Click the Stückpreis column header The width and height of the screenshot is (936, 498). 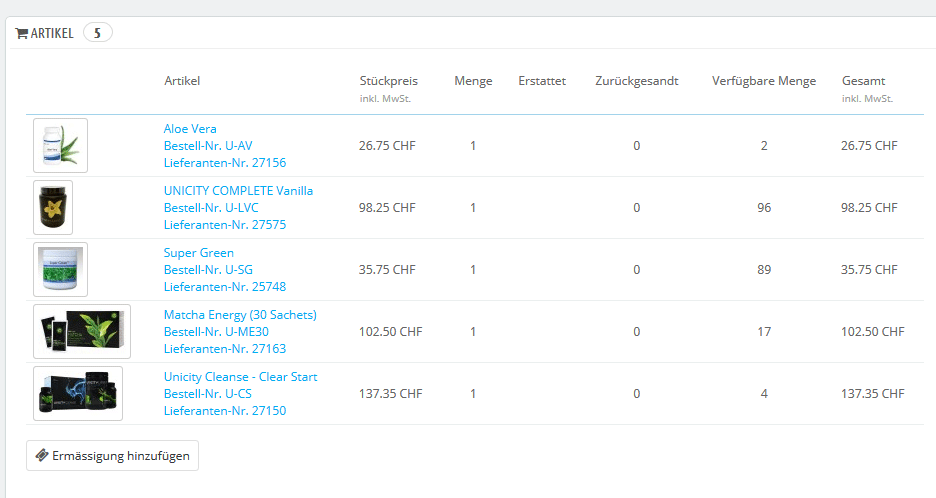coord(388,81)
